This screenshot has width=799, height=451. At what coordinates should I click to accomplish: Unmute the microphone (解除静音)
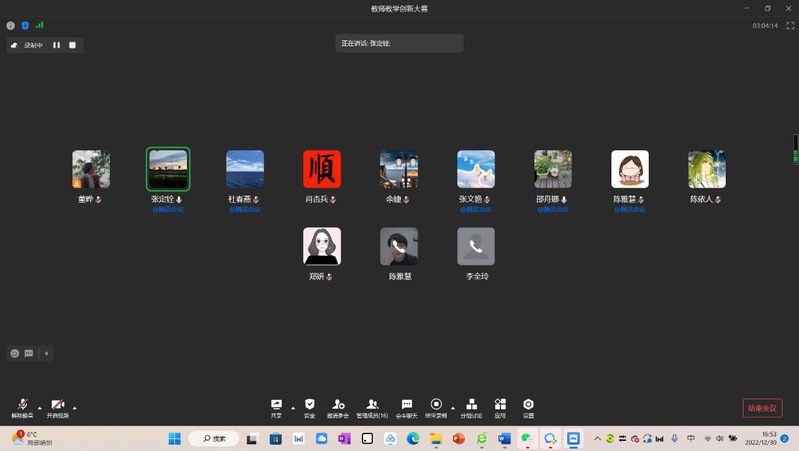22,406
